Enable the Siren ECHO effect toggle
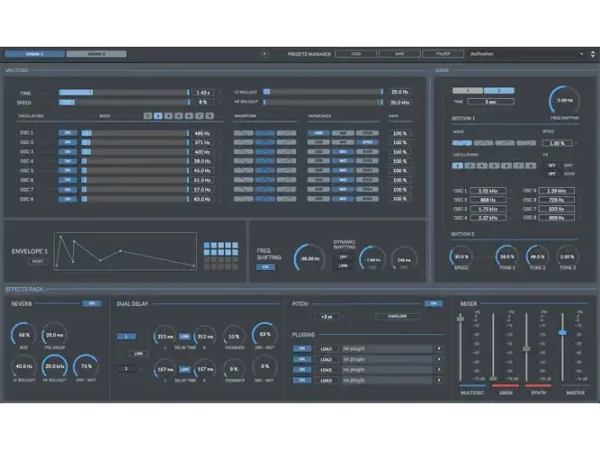 click(x=552, y=174)
